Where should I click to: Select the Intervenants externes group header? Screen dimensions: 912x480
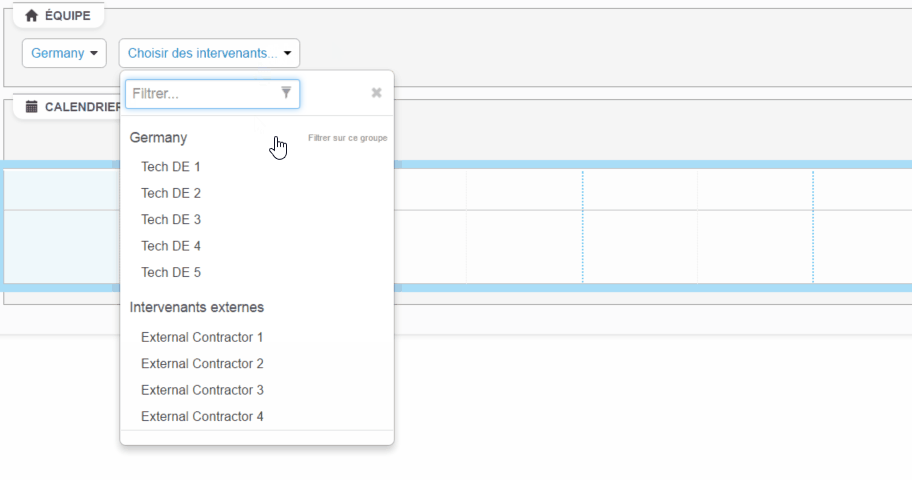click(197, 307)
